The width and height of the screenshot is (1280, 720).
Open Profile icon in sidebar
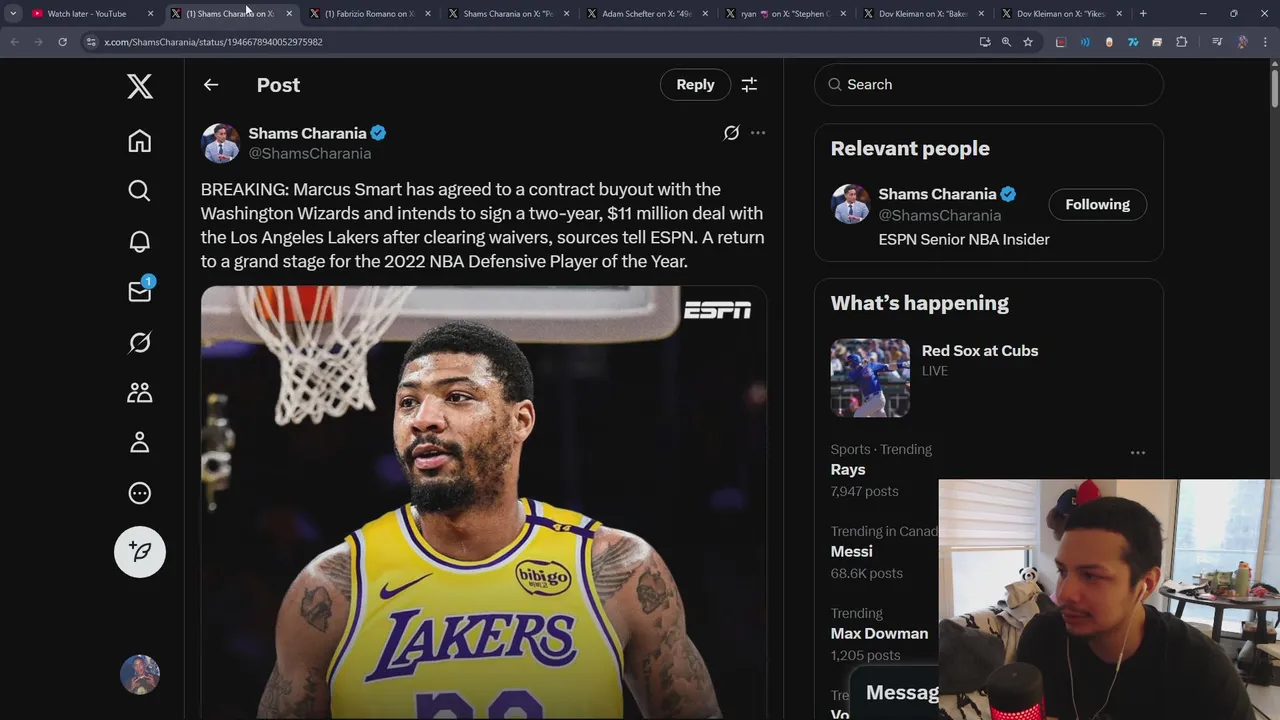(x=140, y=442)
